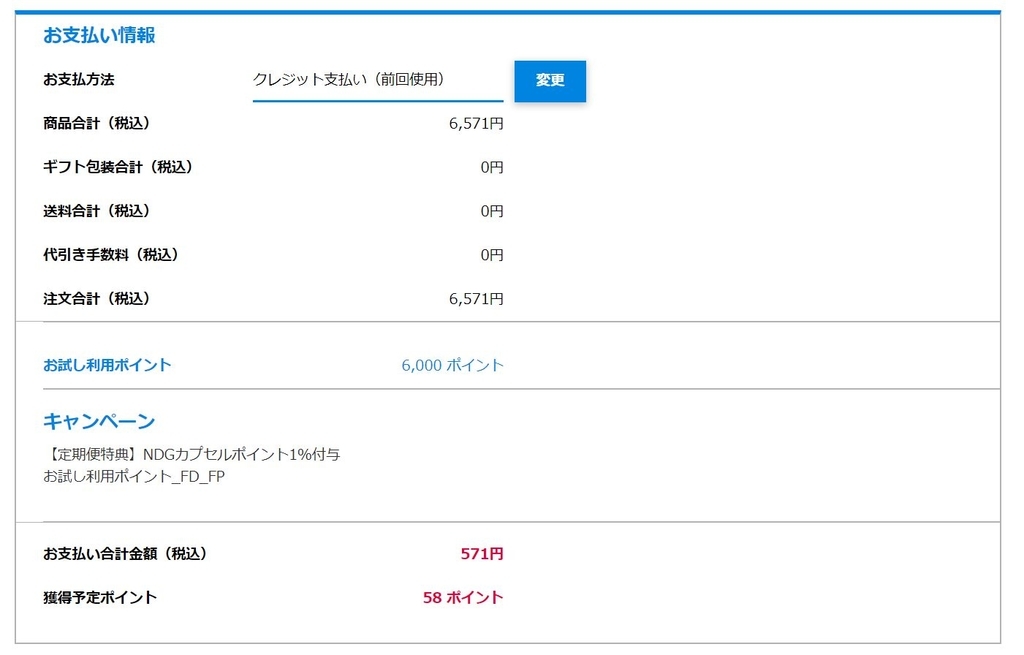Select the 獲得予定ポイント label
Screen dimensions: 1024x655
(103, 597)
